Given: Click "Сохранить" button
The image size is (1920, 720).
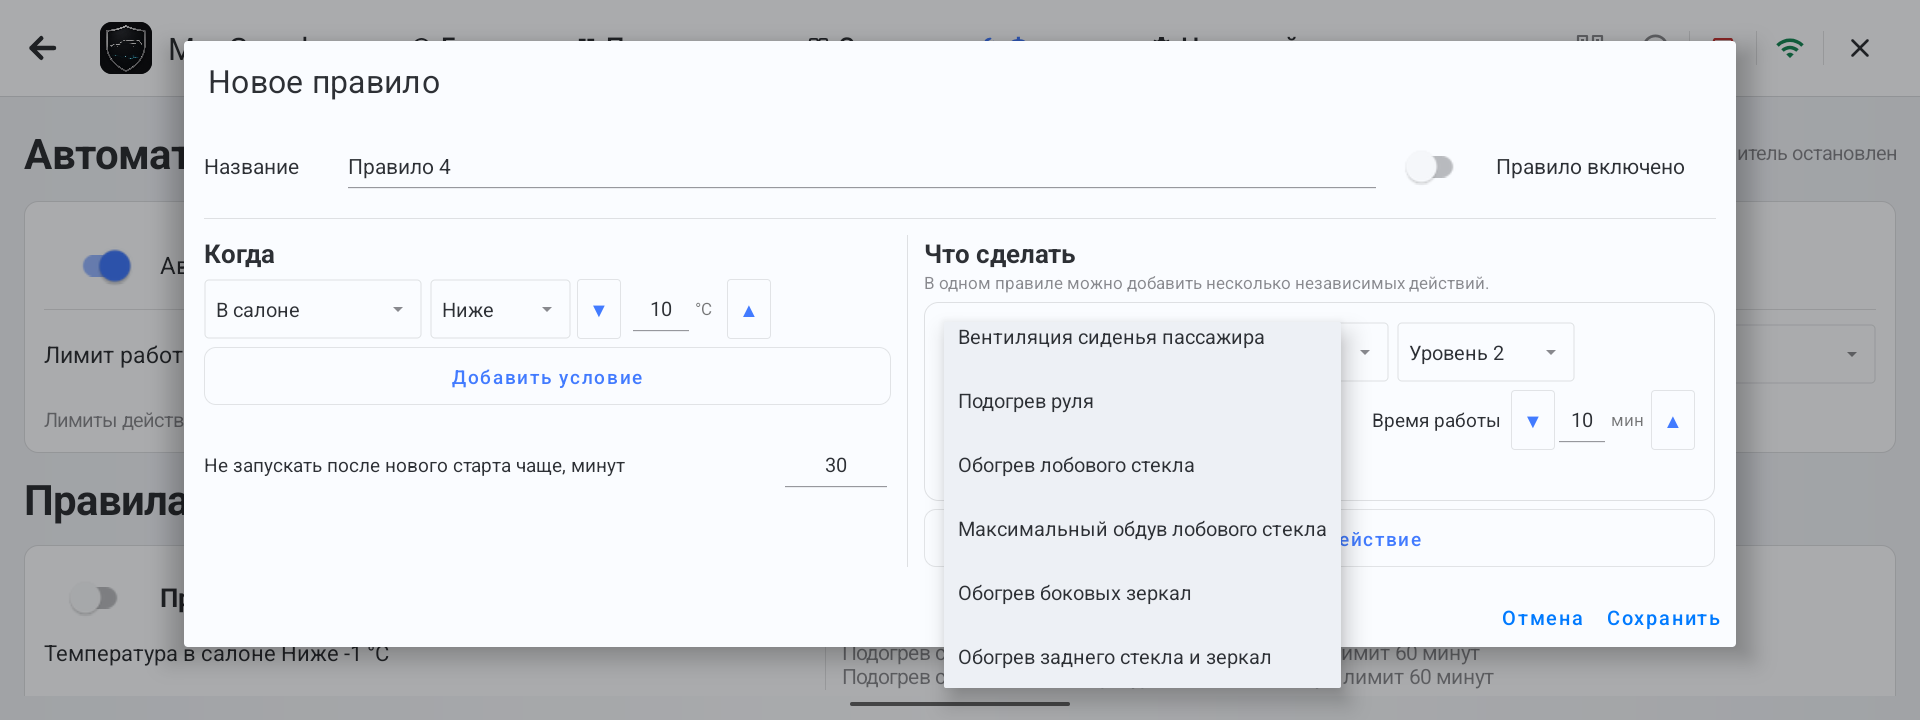Looking at the screenshot, I should coord(1663,619).
